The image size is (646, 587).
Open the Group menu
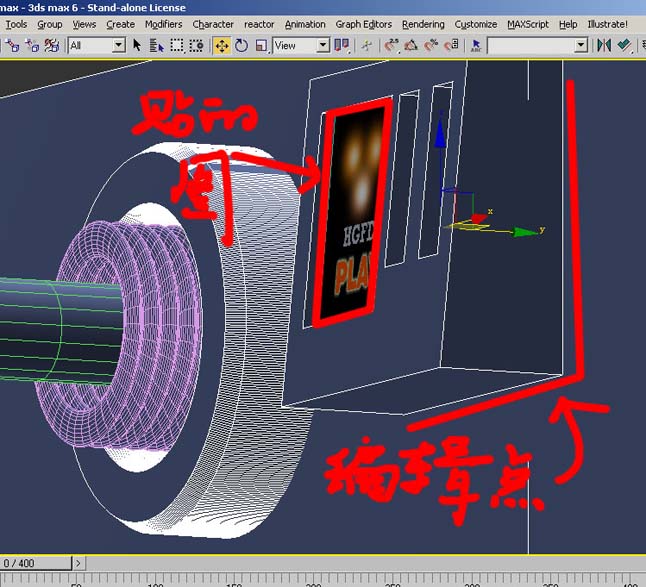click(49, 24)
